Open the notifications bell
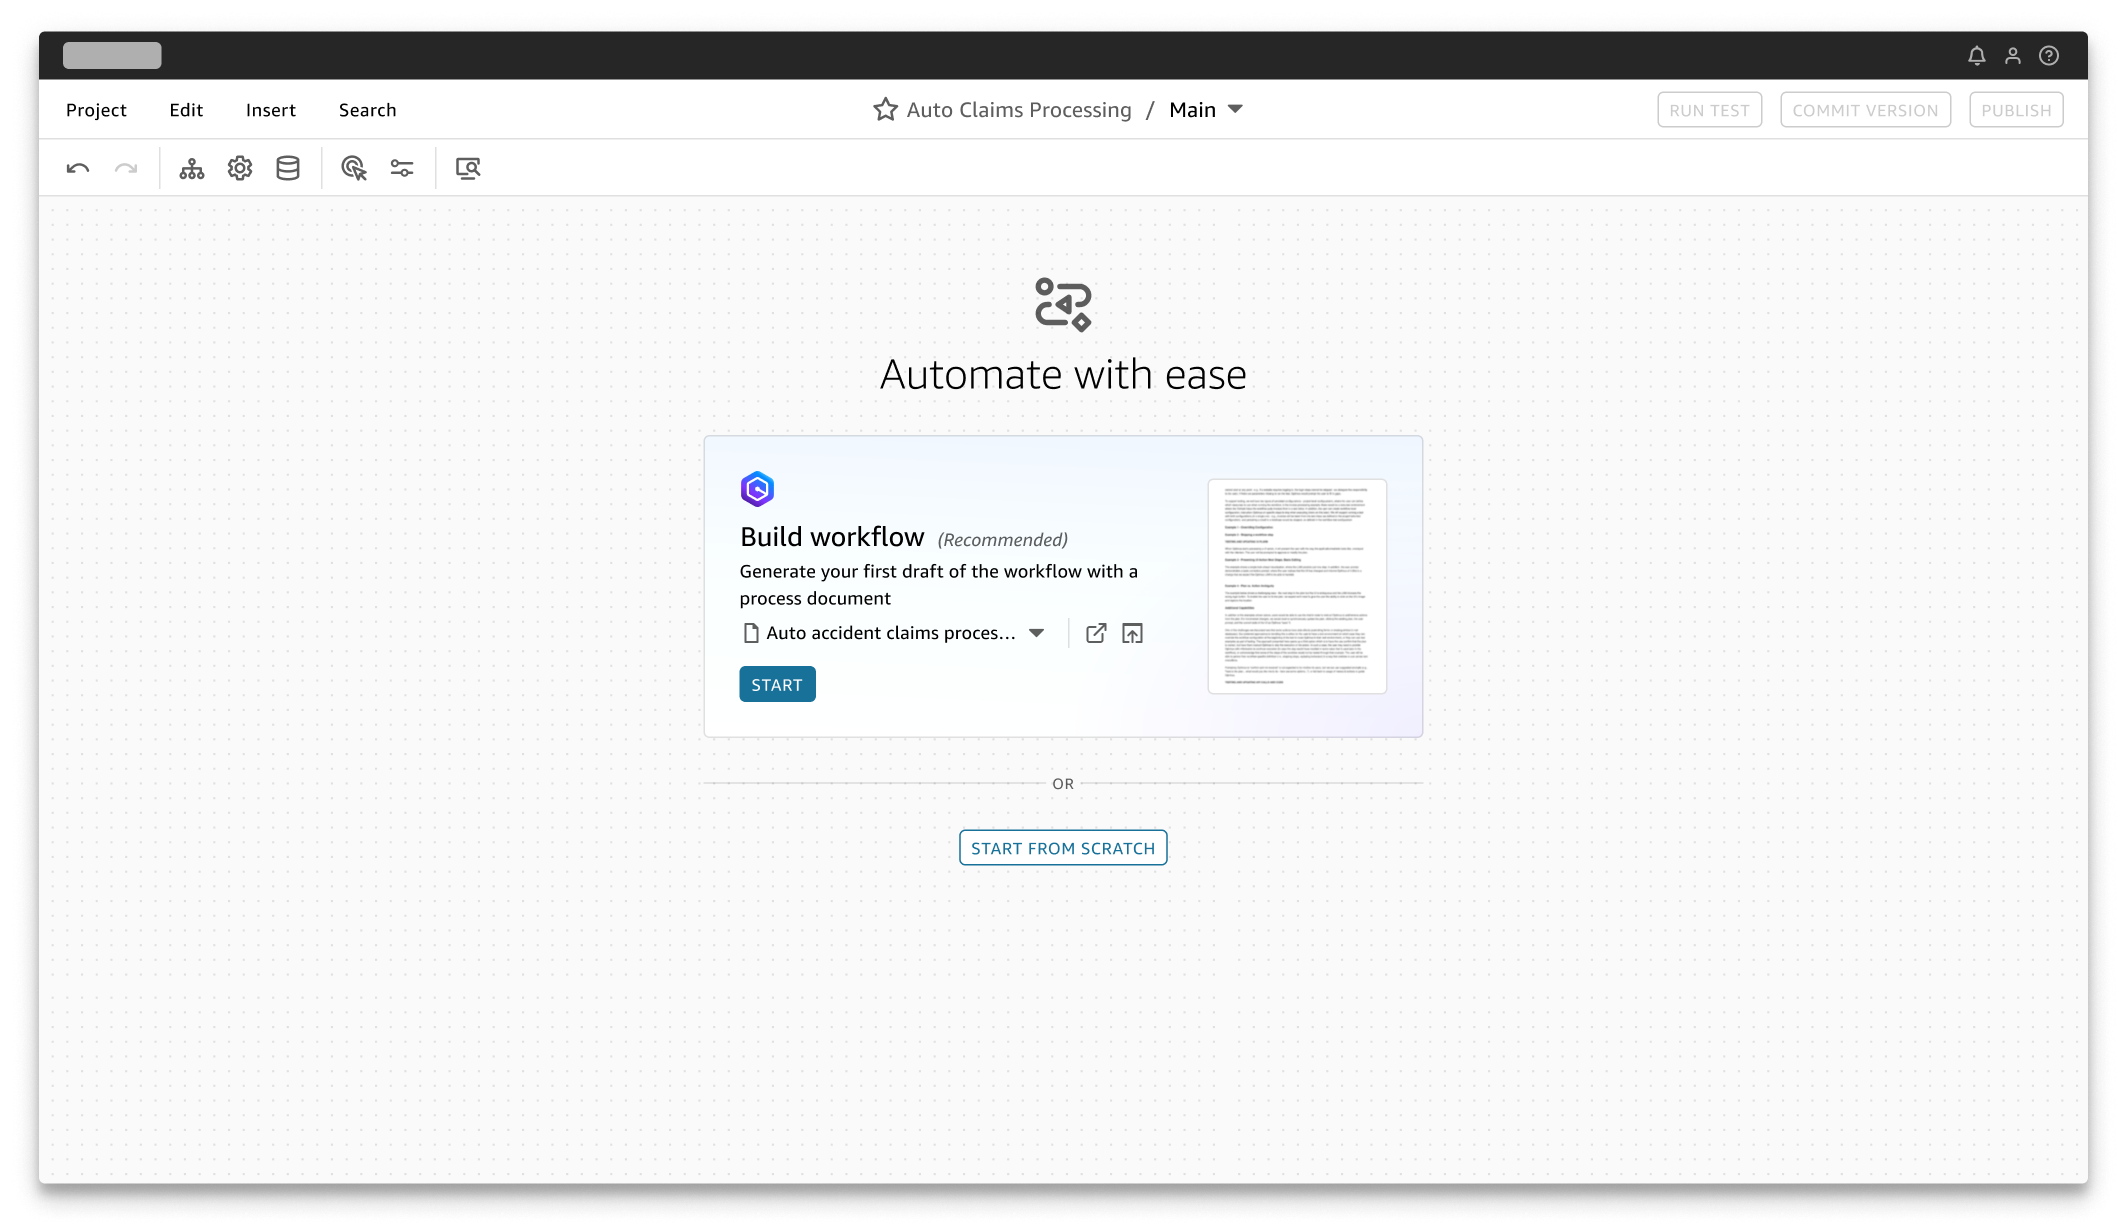 [x=1976, y=56]
